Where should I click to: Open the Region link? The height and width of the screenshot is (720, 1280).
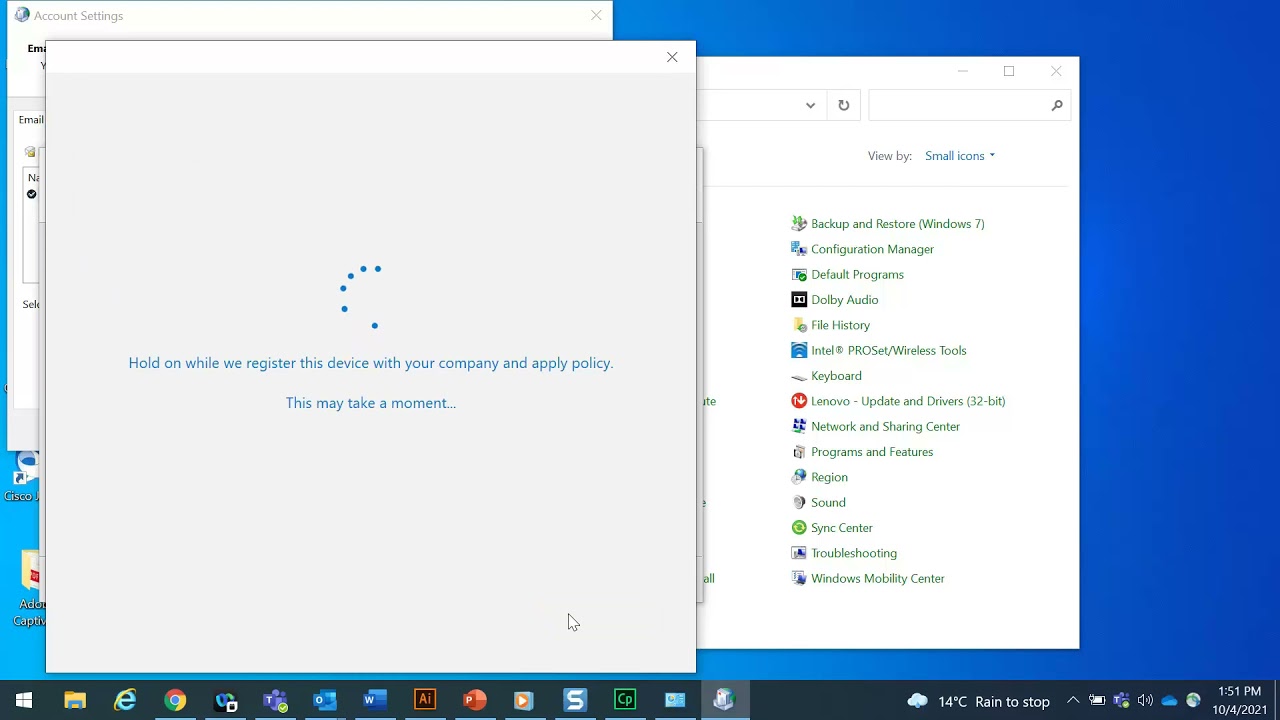coord(829,477)
